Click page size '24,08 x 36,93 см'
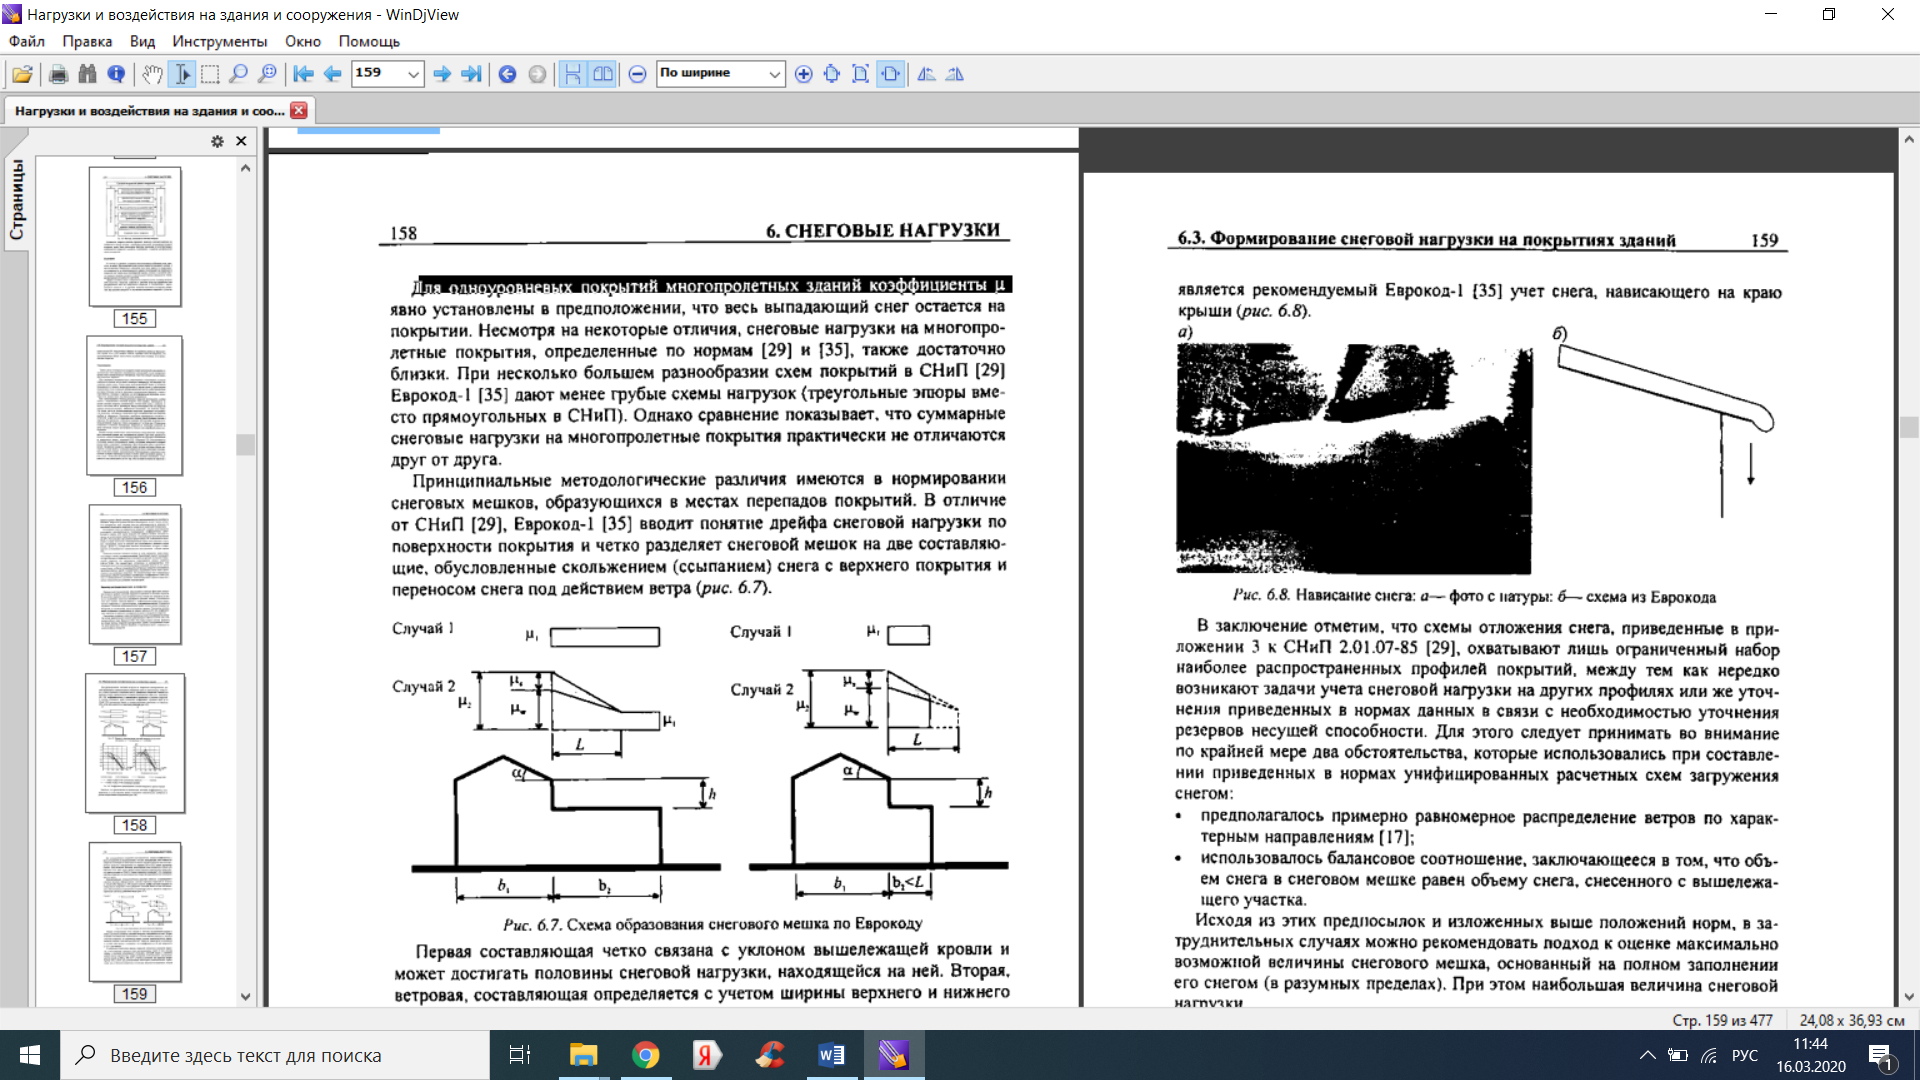The height and width of the screenshot is (1080, 1920). tap(1852, 1020)
